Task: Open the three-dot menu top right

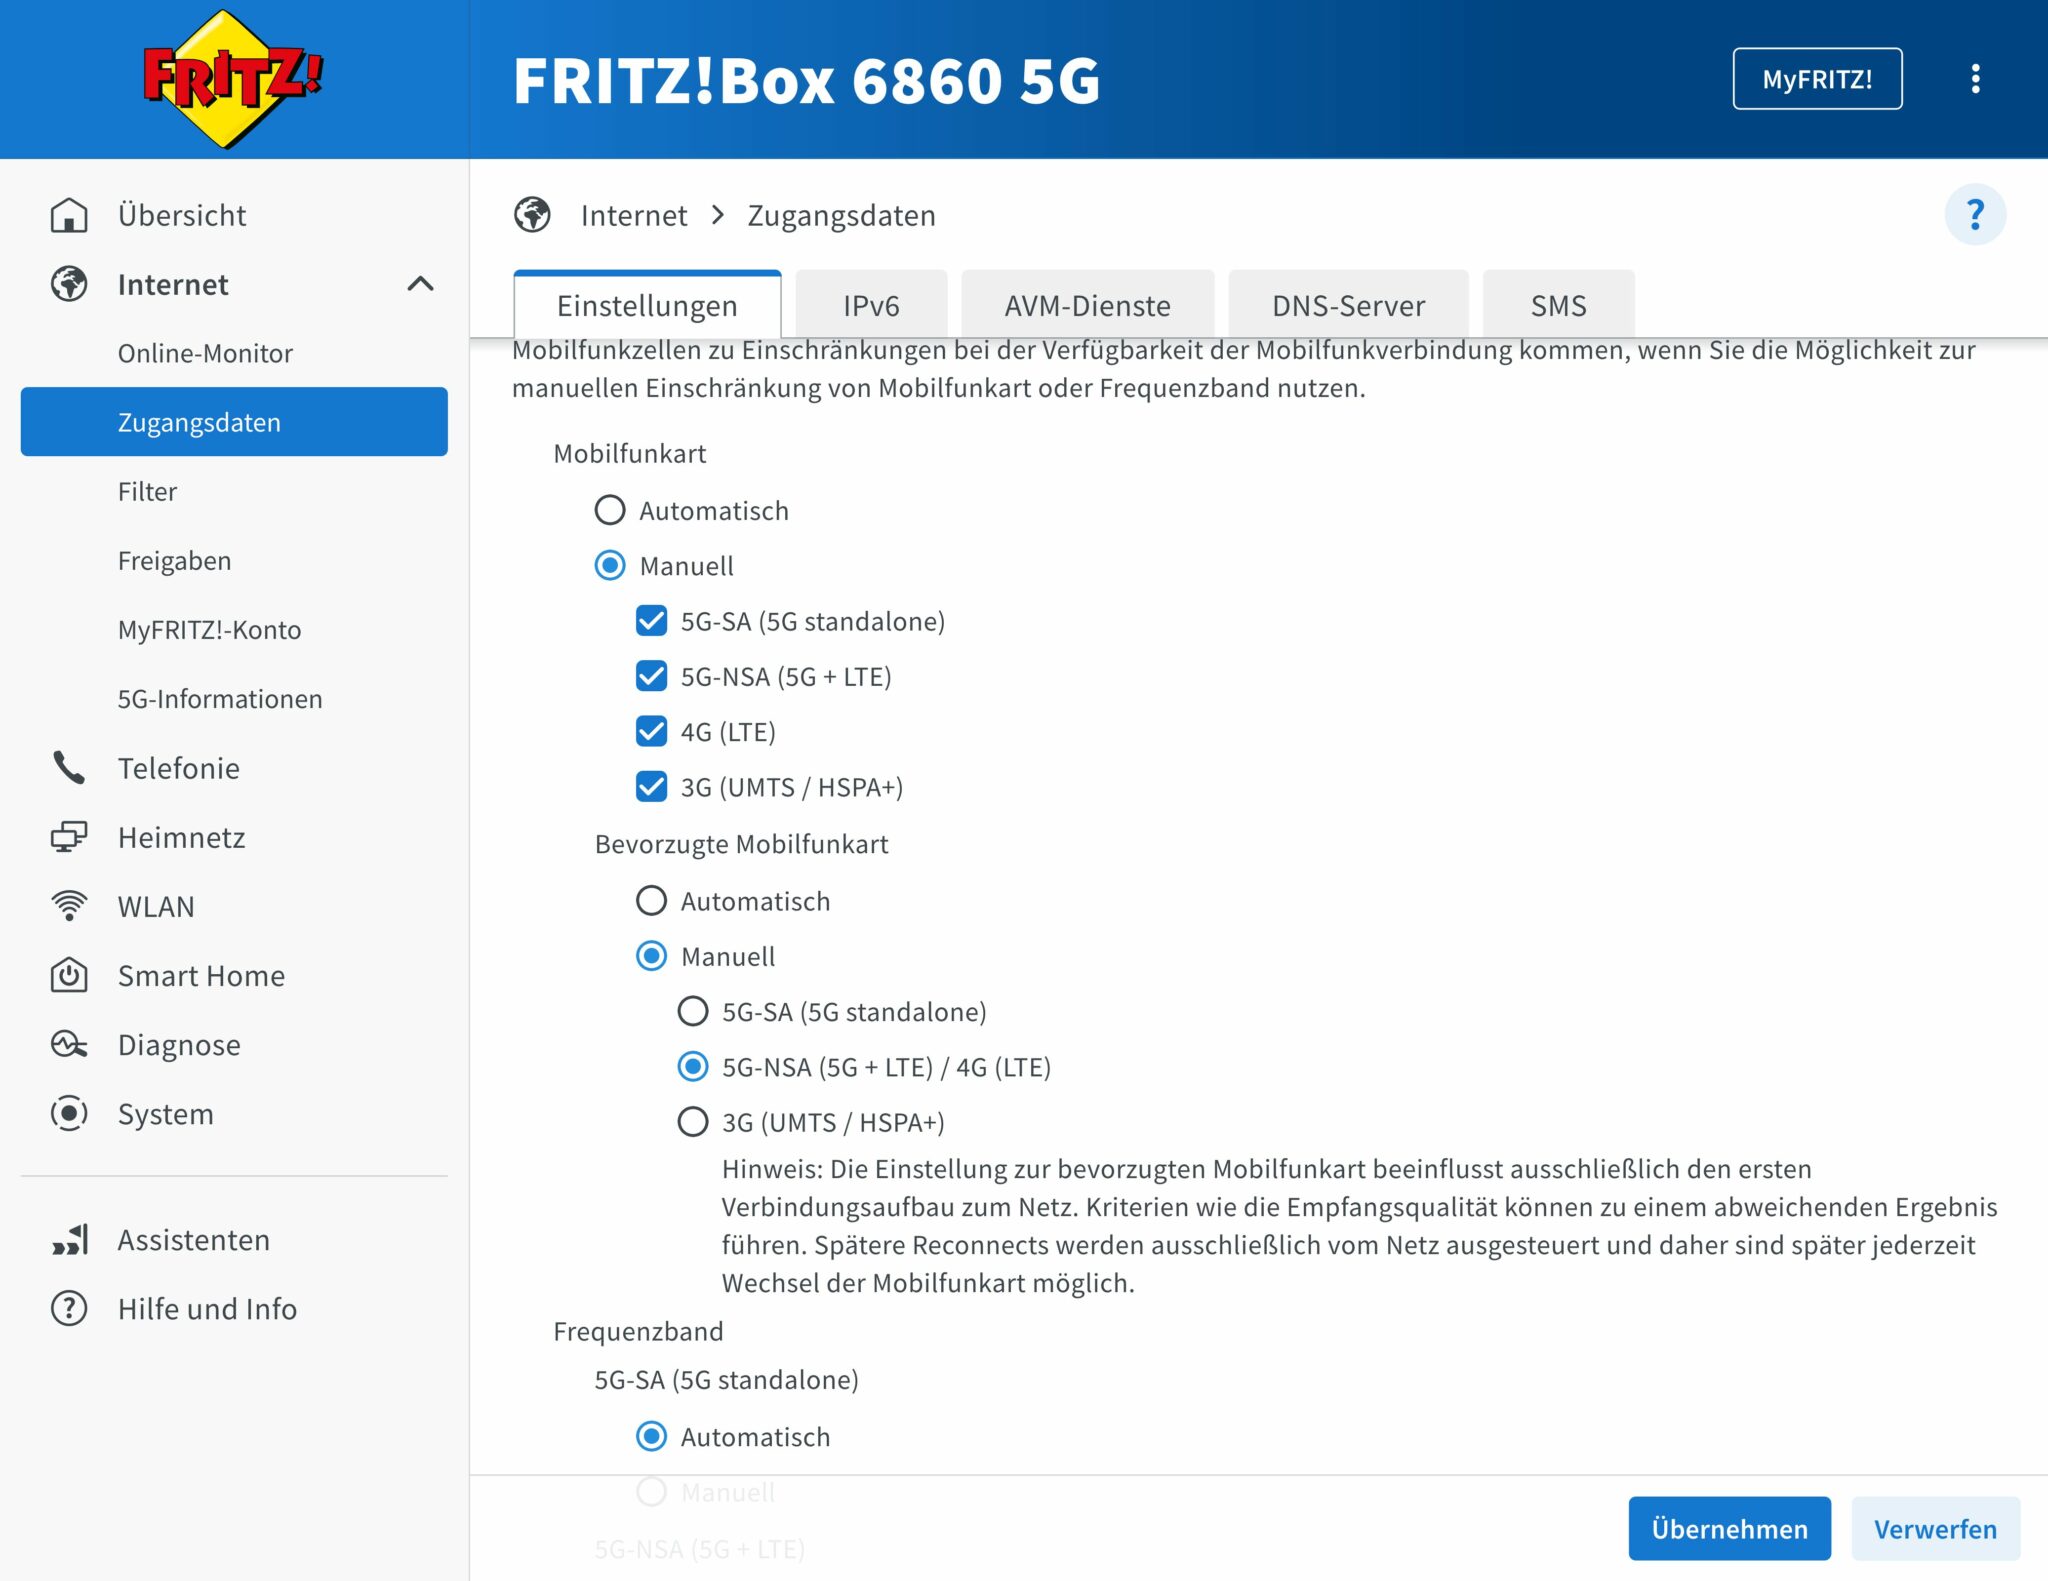Action: (1976, 78)
